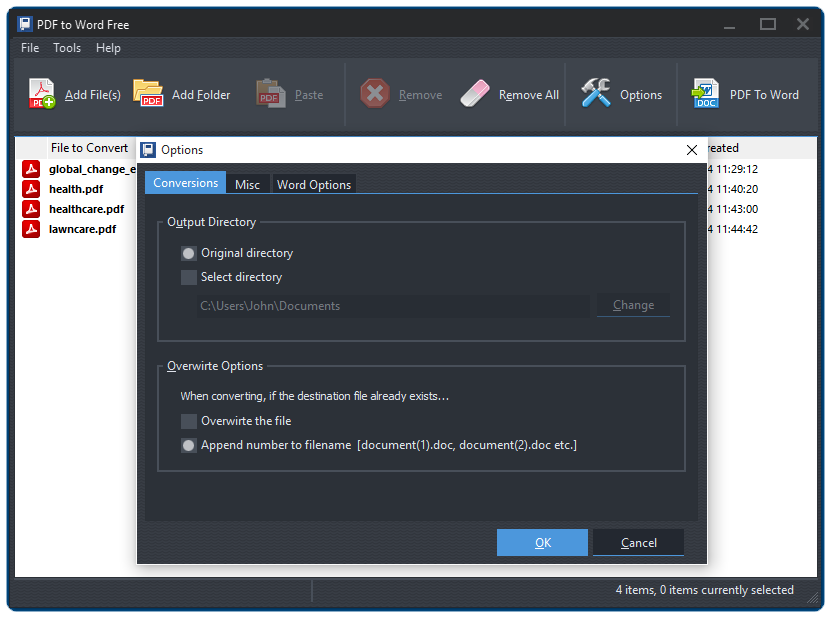Open the File menu
The width and height of the screenshot is (830, 617).
30,48
